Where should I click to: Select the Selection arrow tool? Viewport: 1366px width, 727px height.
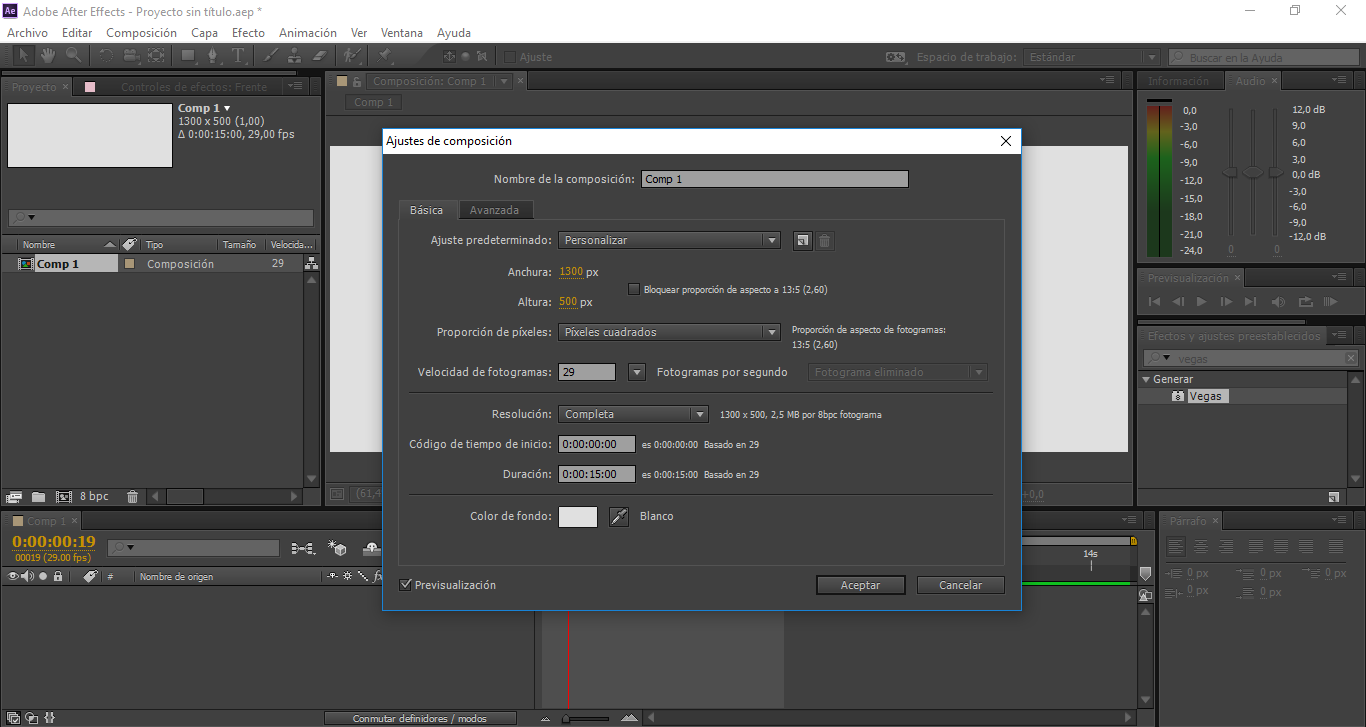click(x=23, y=56)
